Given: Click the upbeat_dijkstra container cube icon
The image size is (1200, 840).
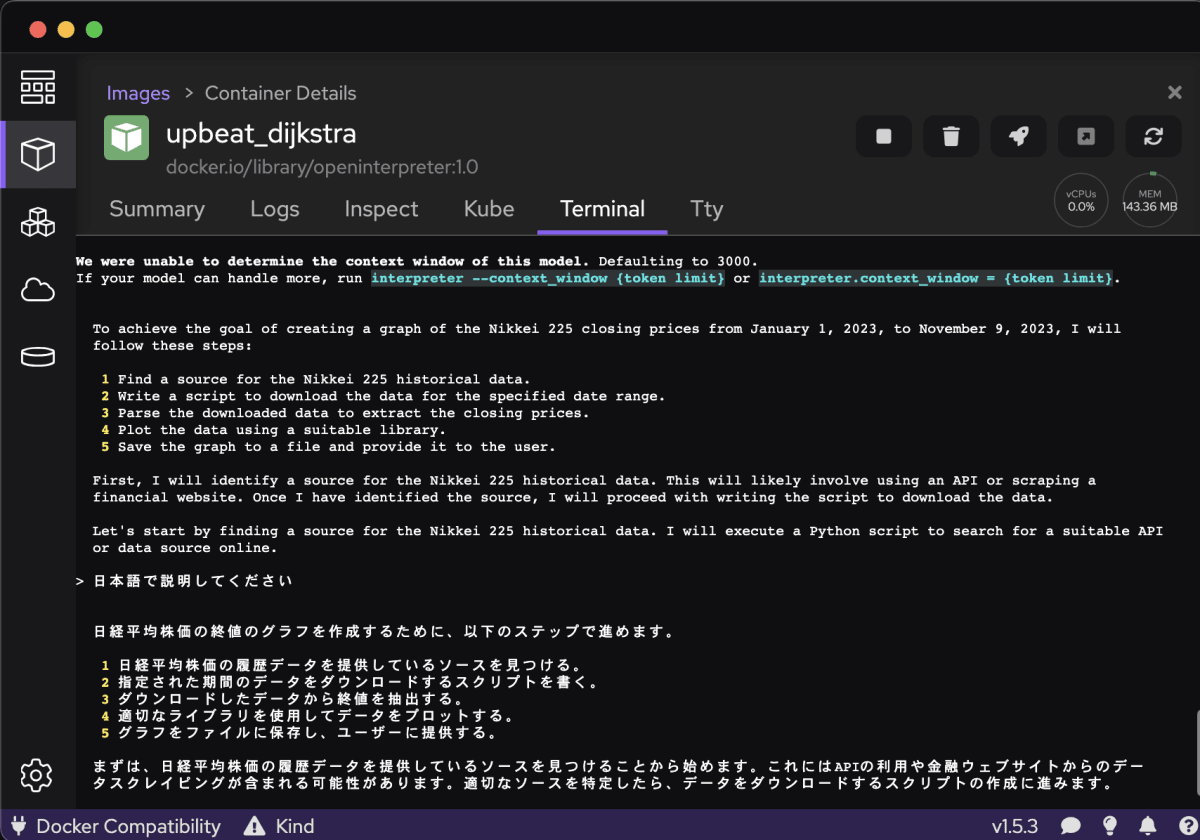Looking at the screenshot, I should [126, 138].
